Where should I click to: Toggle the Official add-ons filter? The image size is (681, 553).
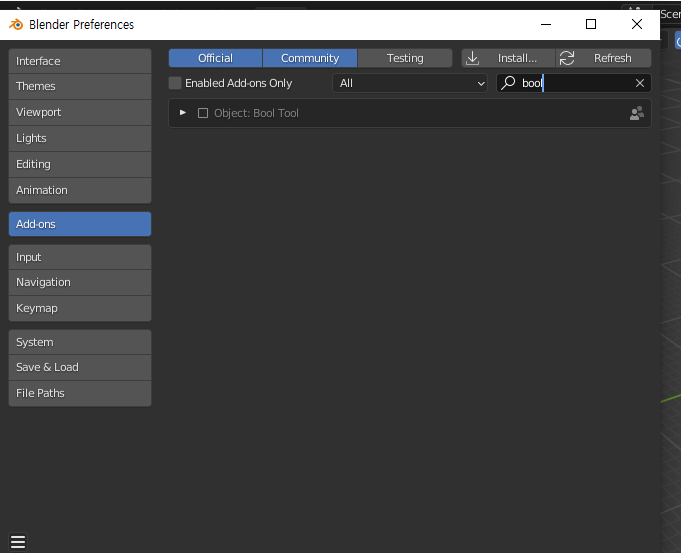(x=215, y=58)
